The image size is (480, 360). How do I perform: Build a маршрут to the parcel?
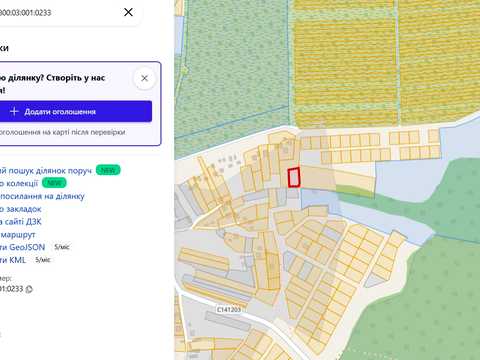click(18, 235)
